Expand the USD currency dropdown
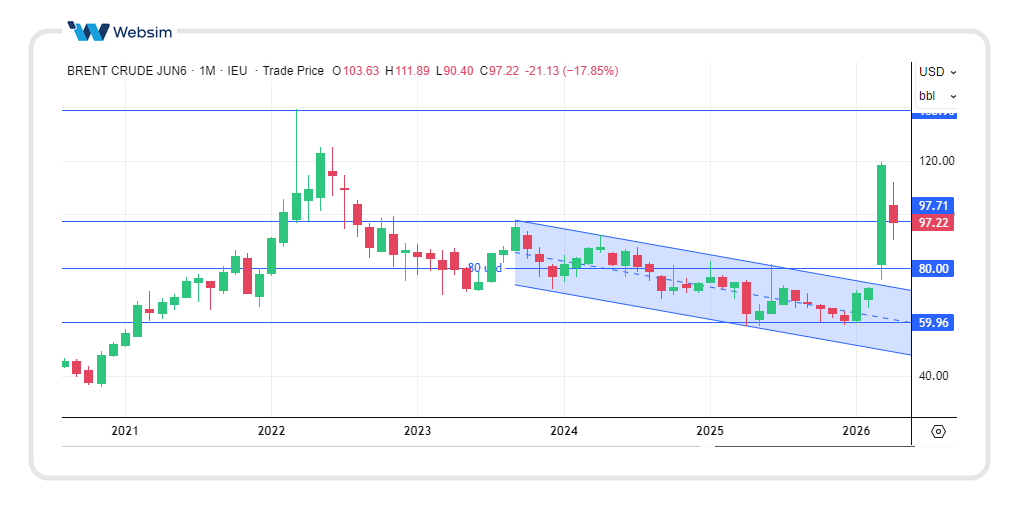 click(x=937, y=72)
